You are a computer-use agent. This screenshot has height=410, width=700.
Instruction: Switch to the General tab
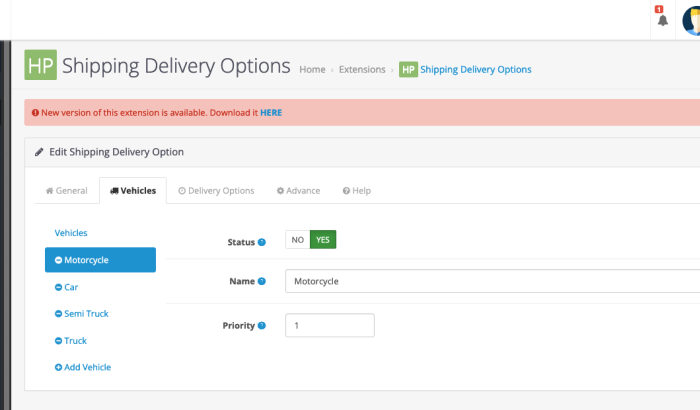pos(67,191)
